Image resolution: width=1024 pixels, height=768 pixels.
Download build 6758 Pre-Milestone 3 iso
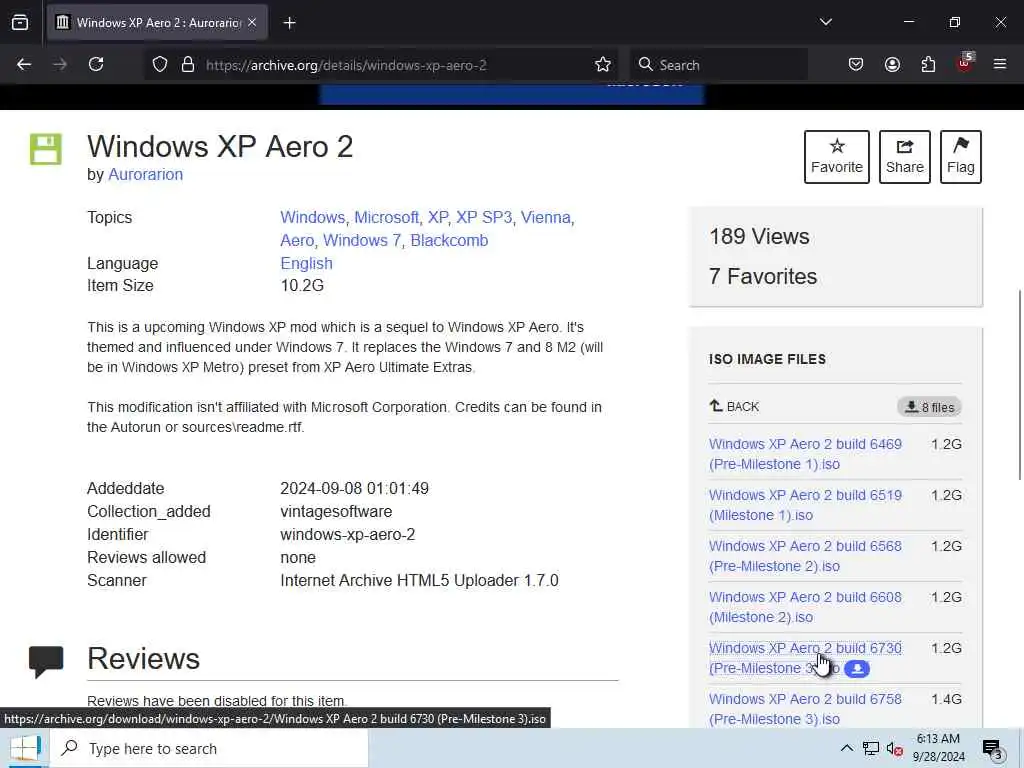pyautogui.click(x=805, y=709)
